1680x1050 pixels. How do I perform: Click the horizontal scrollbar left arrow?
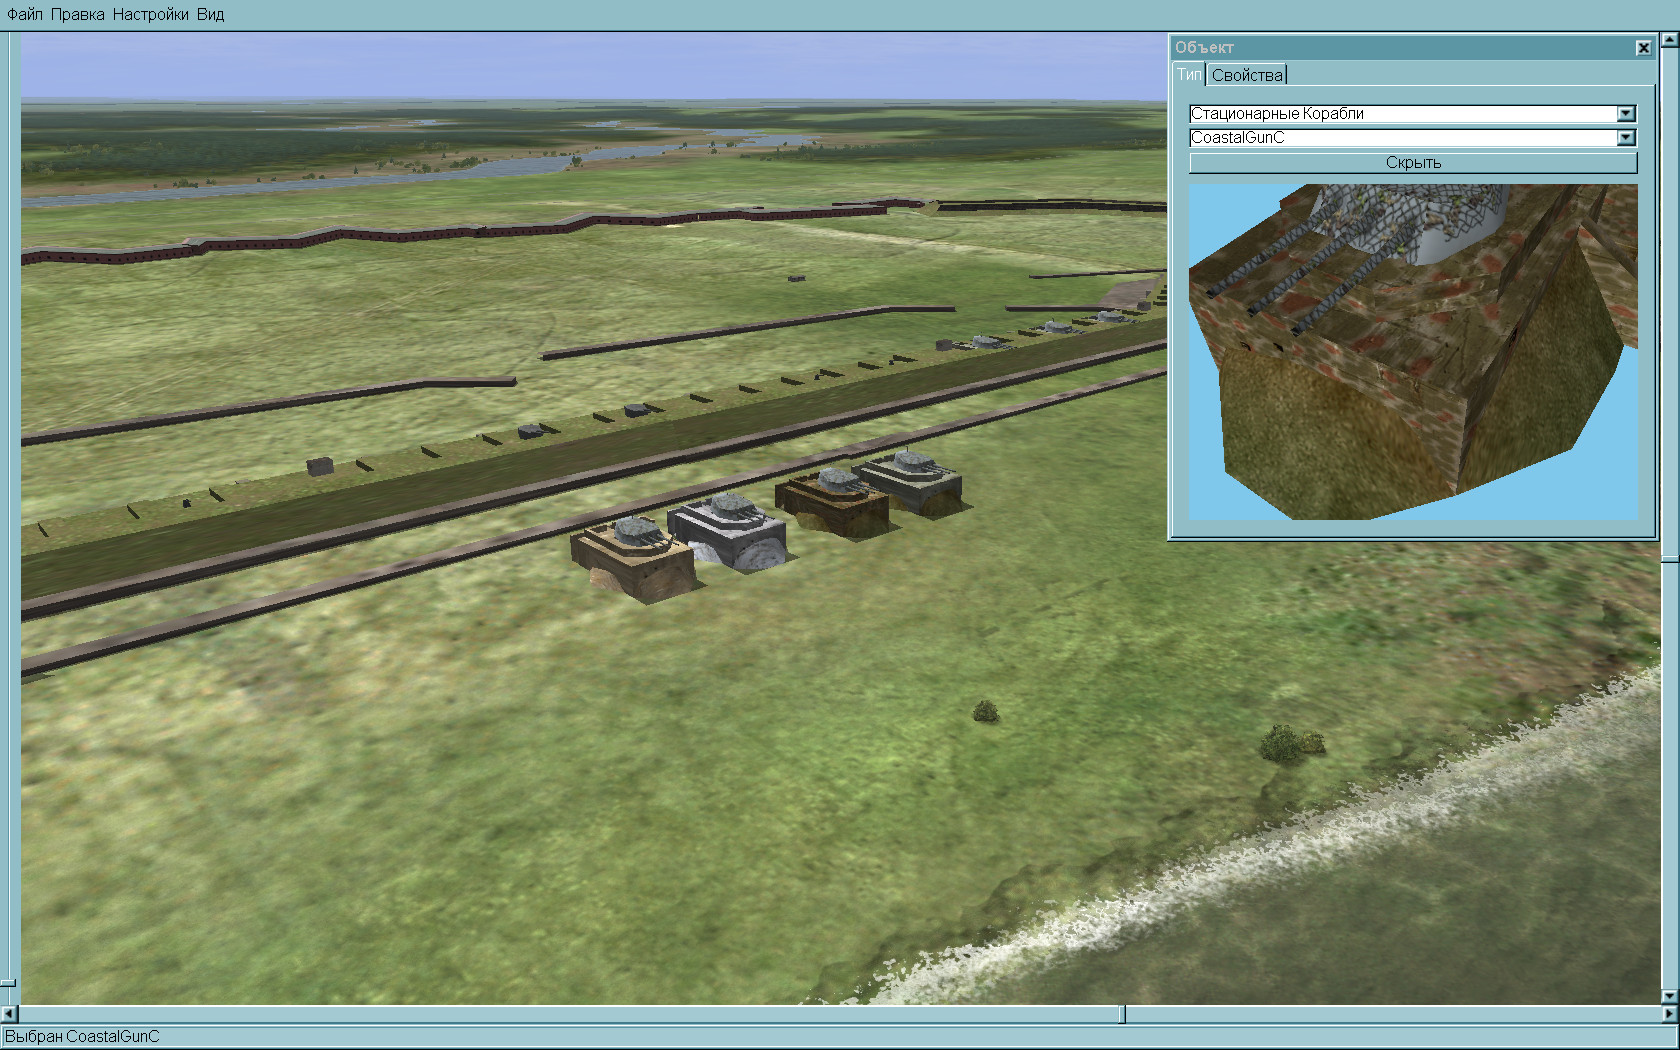[9, 1014]
